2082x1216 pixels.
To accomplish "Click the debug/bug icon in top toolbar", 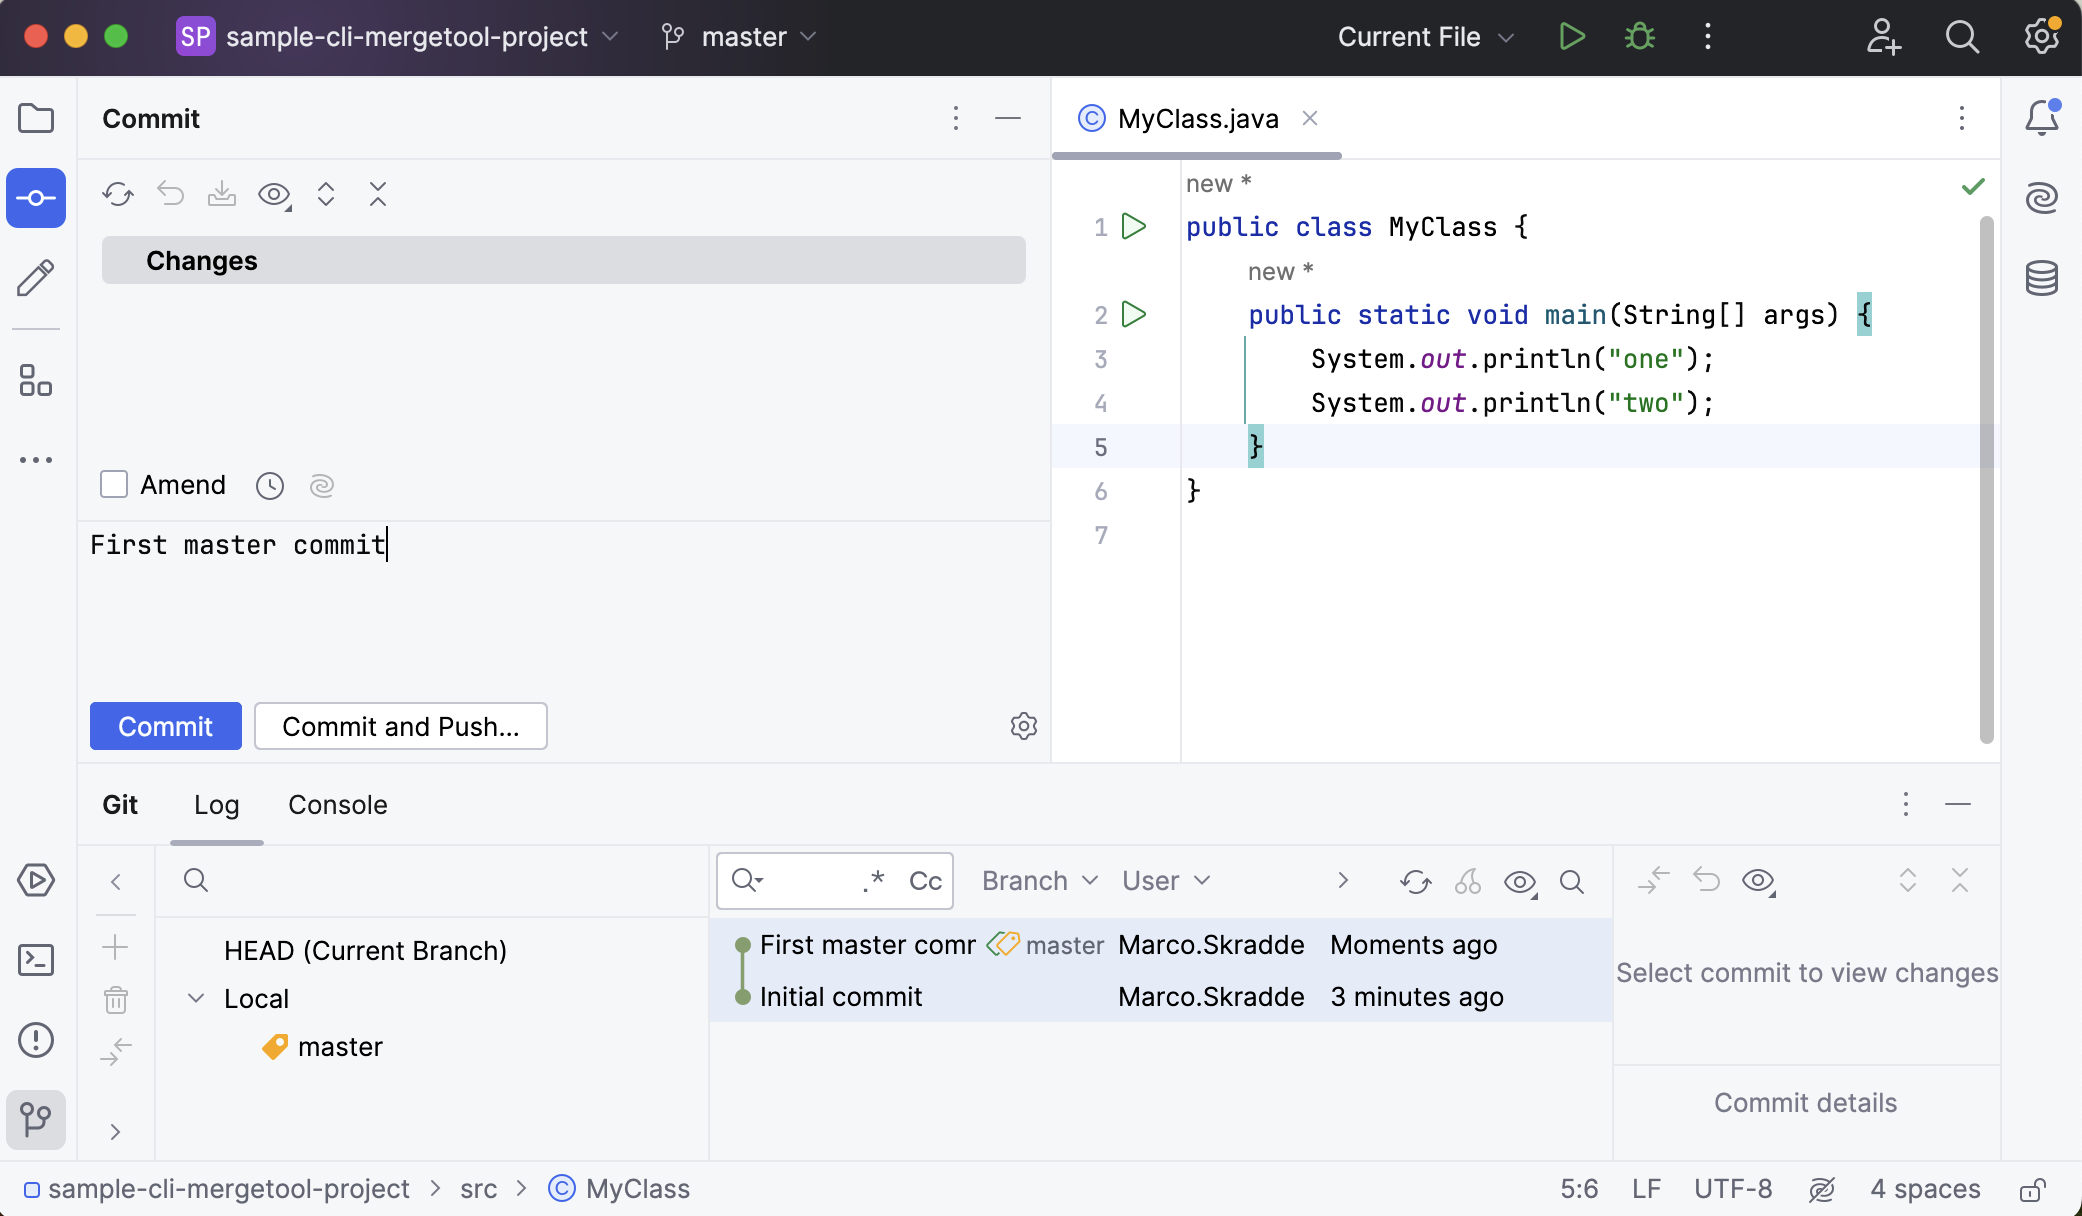I will coord(1639,36).
